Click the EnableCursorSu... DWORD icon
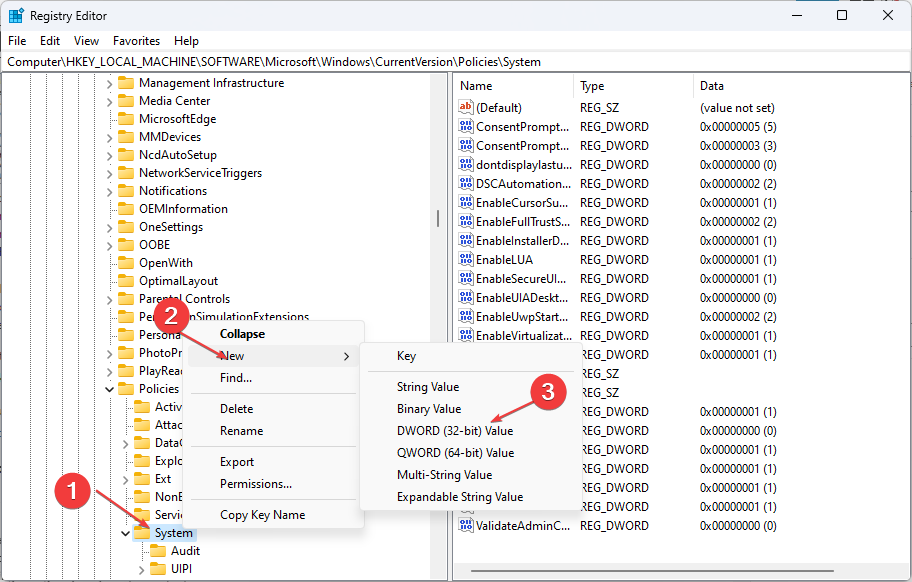This screenshot has height=582, width=912. (x=466, y=202)
